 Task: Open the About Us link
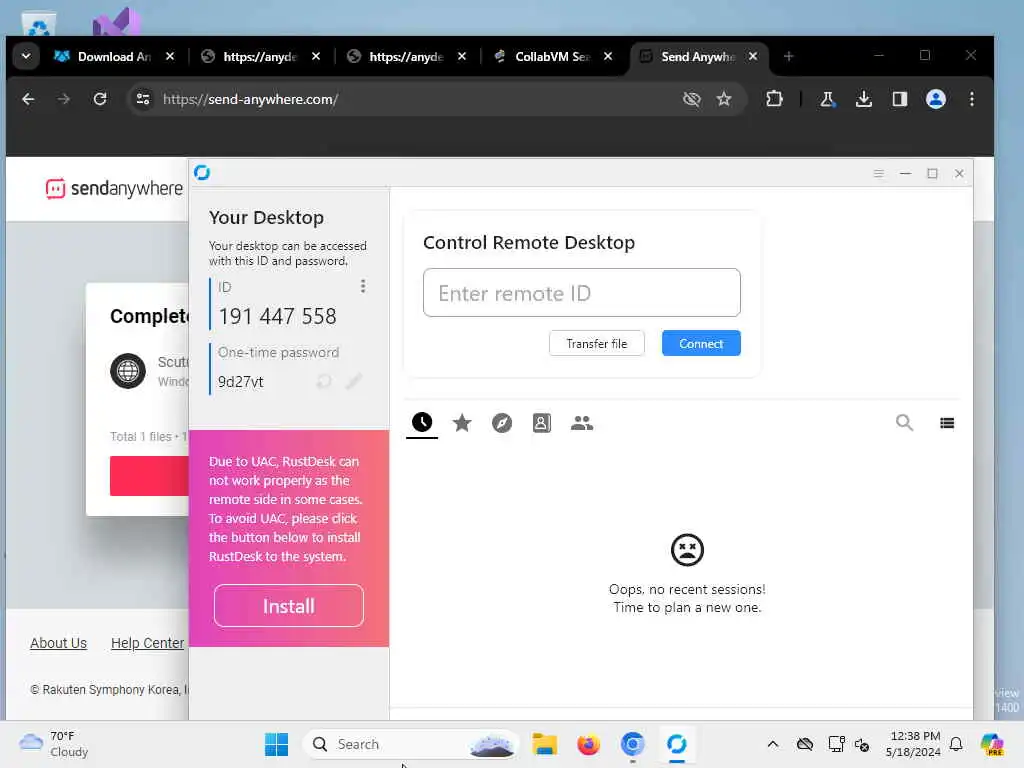click(58, 643)
